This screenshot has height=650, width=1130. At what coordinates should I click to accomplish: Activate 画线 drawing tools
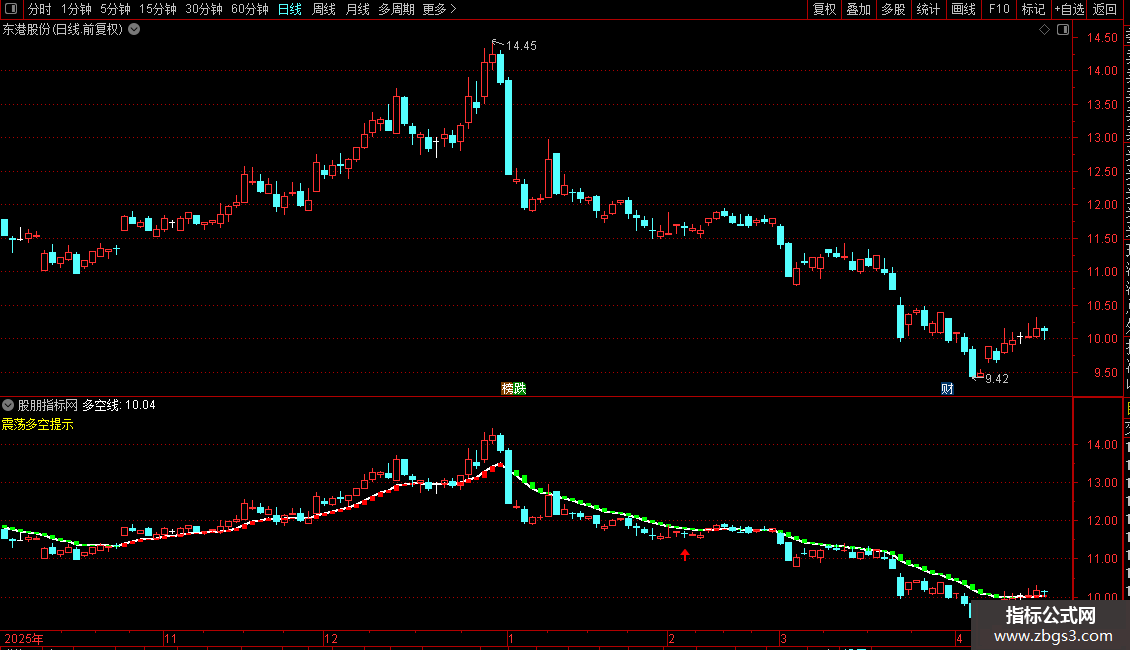[x=964, y=9]
